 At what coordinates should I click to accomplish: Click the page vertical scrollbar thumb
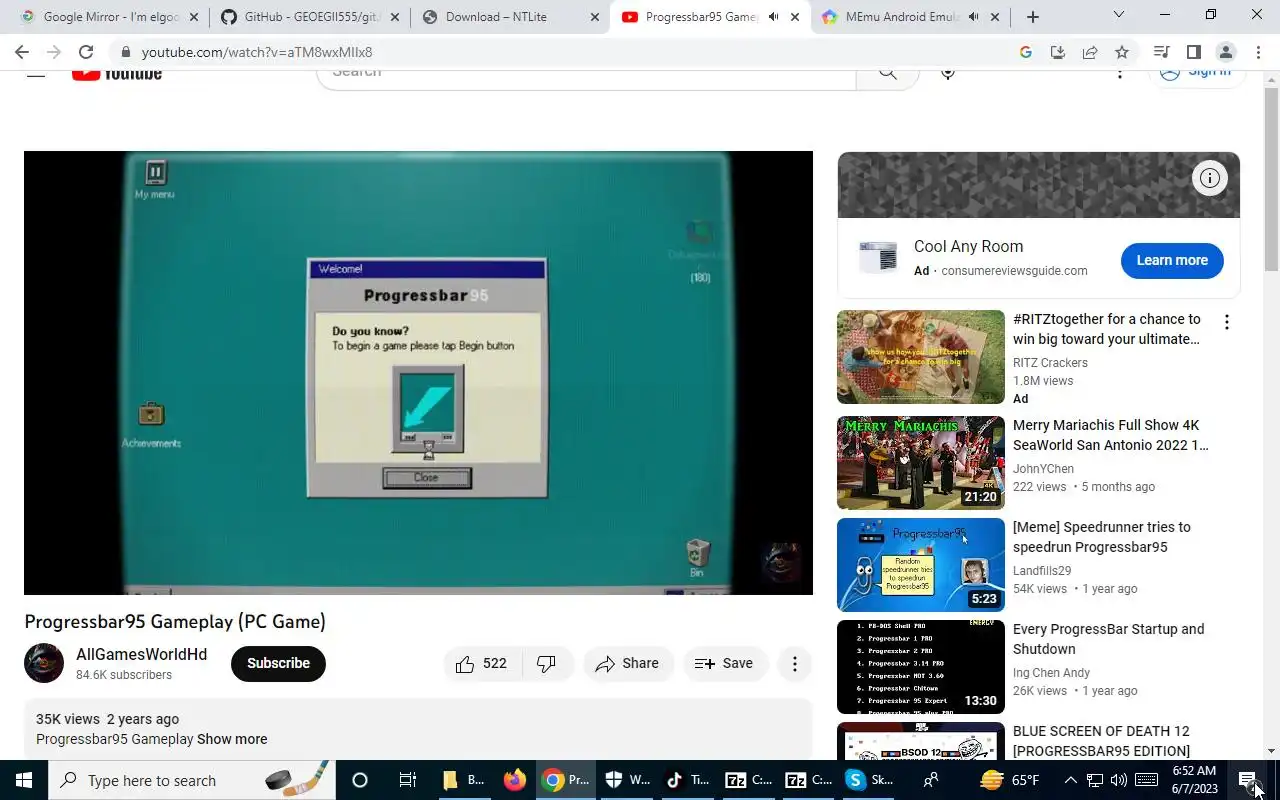(x=1271, y=178)
